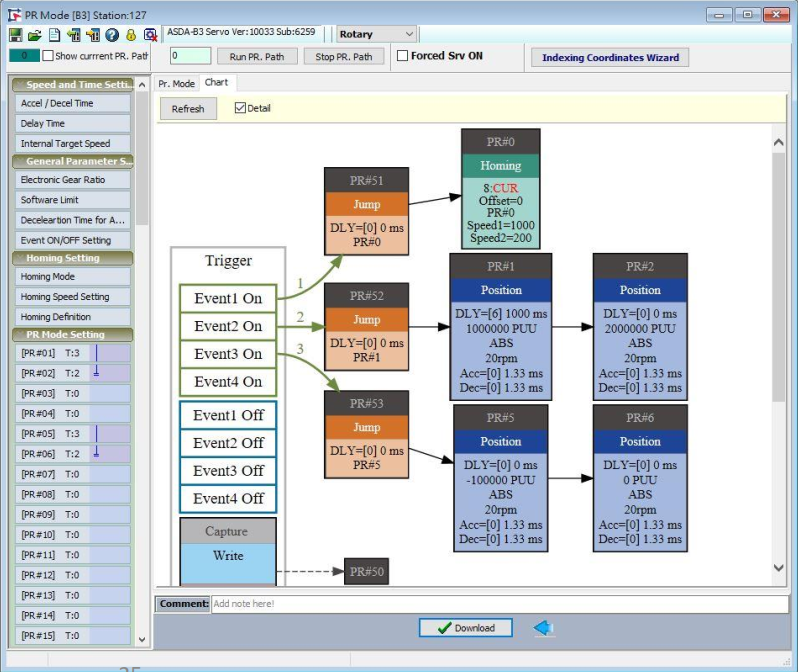Click the green Save disk icon

coord(15,35)
